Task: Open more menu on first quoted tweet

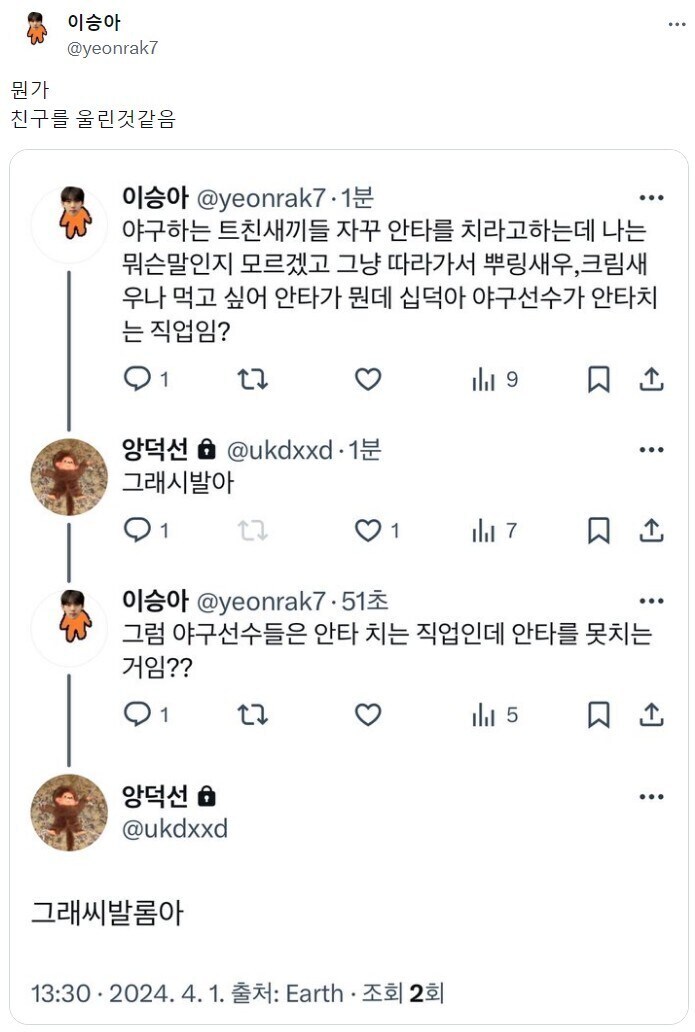Action: click(651, 197)
